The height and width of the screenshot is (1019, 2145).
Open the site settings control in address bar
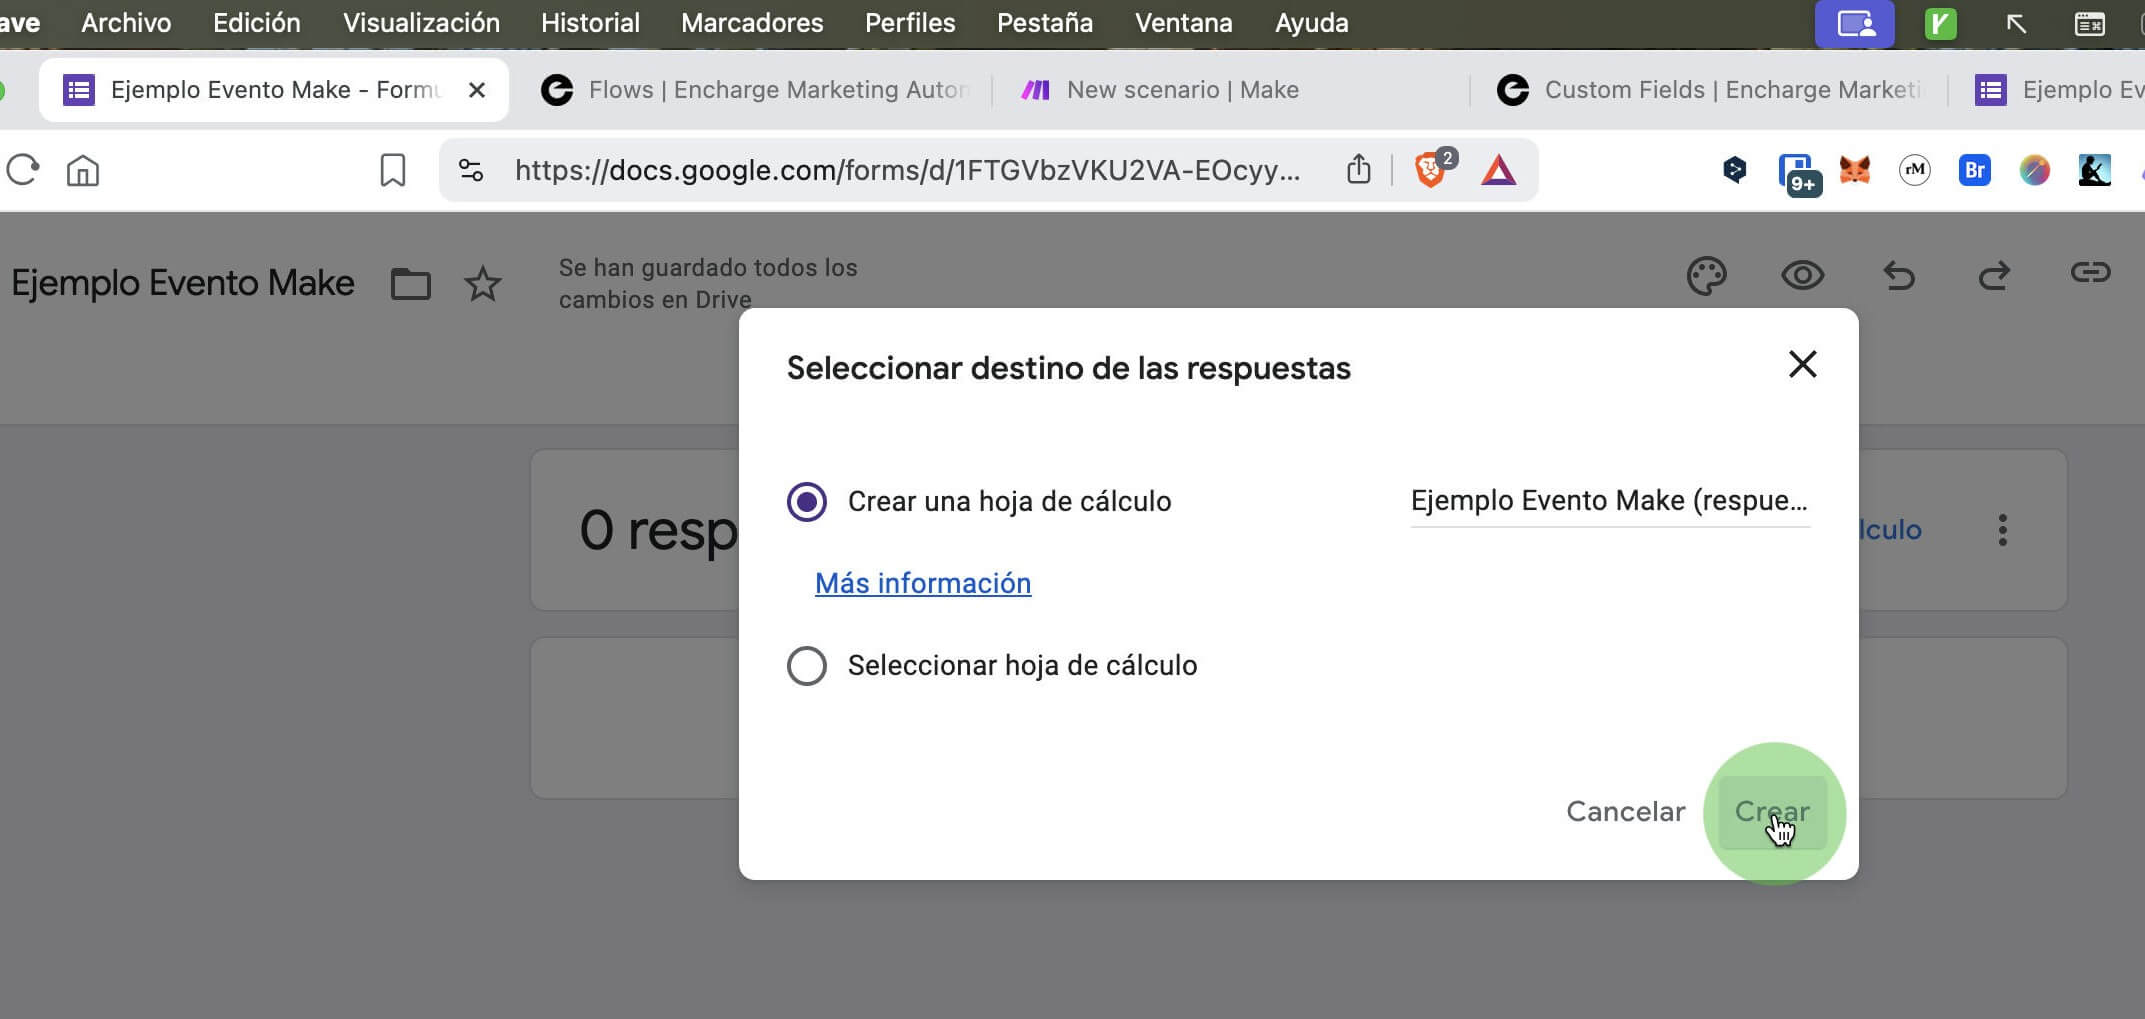pos(471,171)
